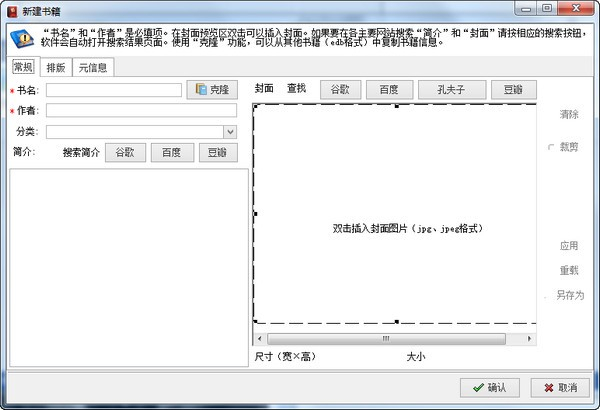Focus the 作者 input field

point(142,110)
